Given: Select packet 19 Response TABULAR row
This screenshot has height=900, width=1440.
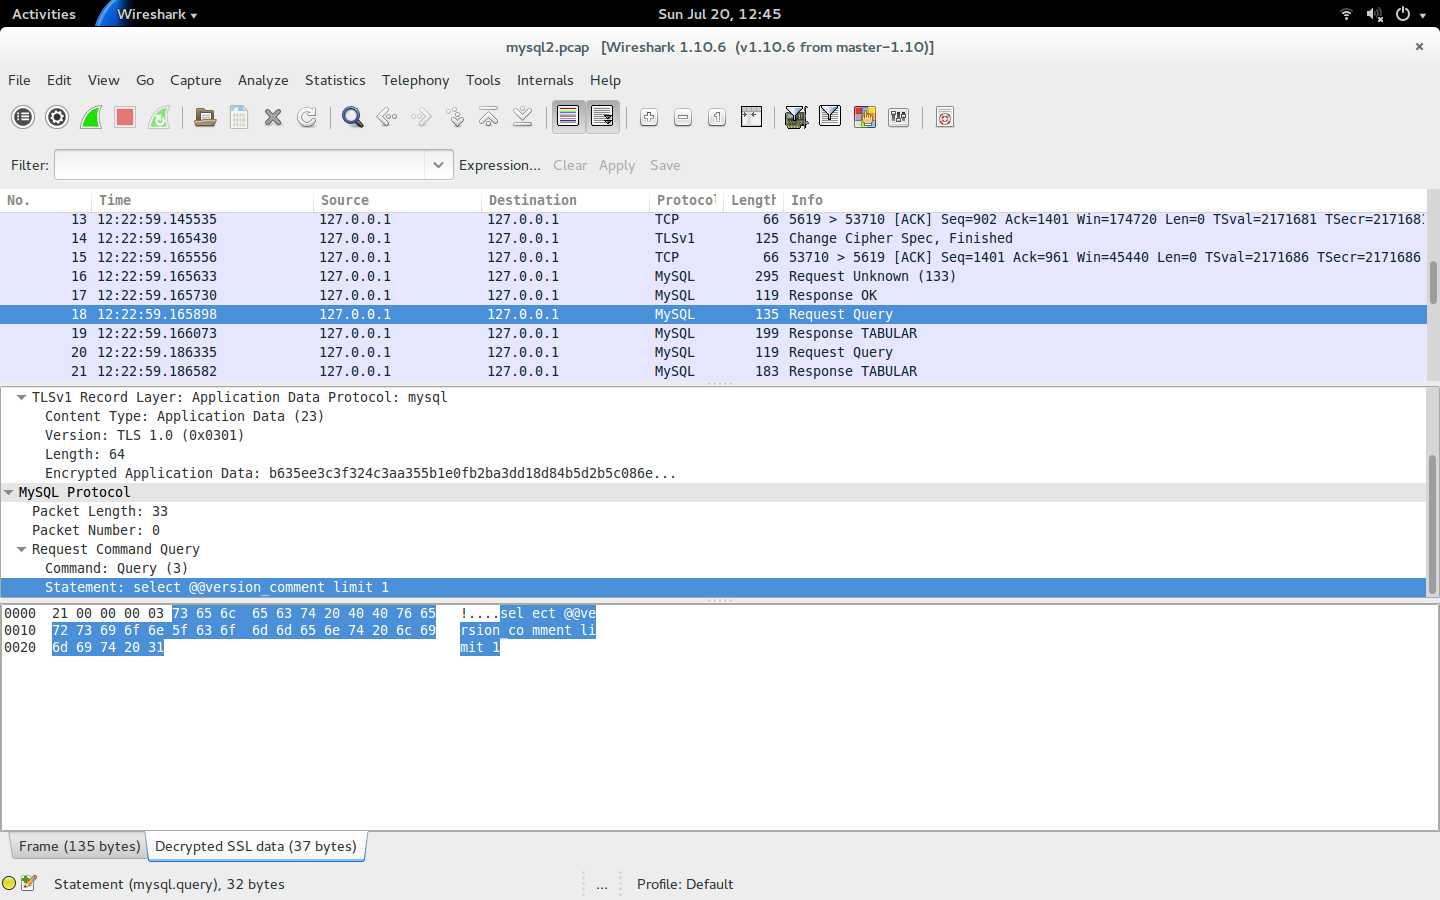Looking at the screenshot, I should coord(713,333).
